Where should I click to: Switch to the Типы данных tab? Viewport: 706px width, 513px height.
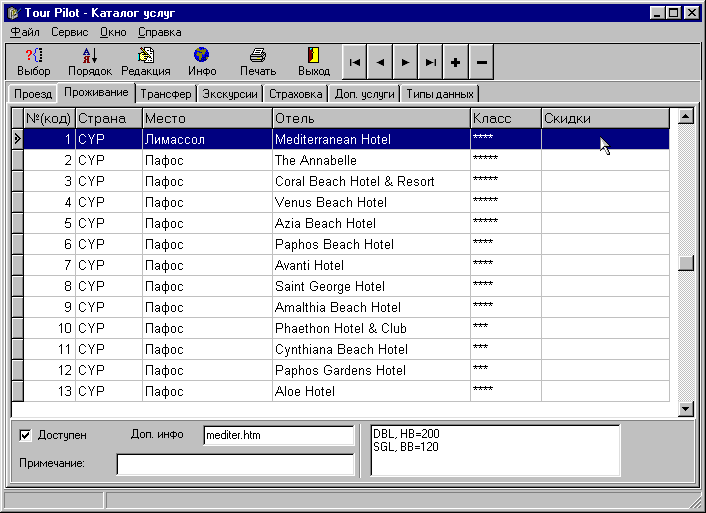coord(440,94)
